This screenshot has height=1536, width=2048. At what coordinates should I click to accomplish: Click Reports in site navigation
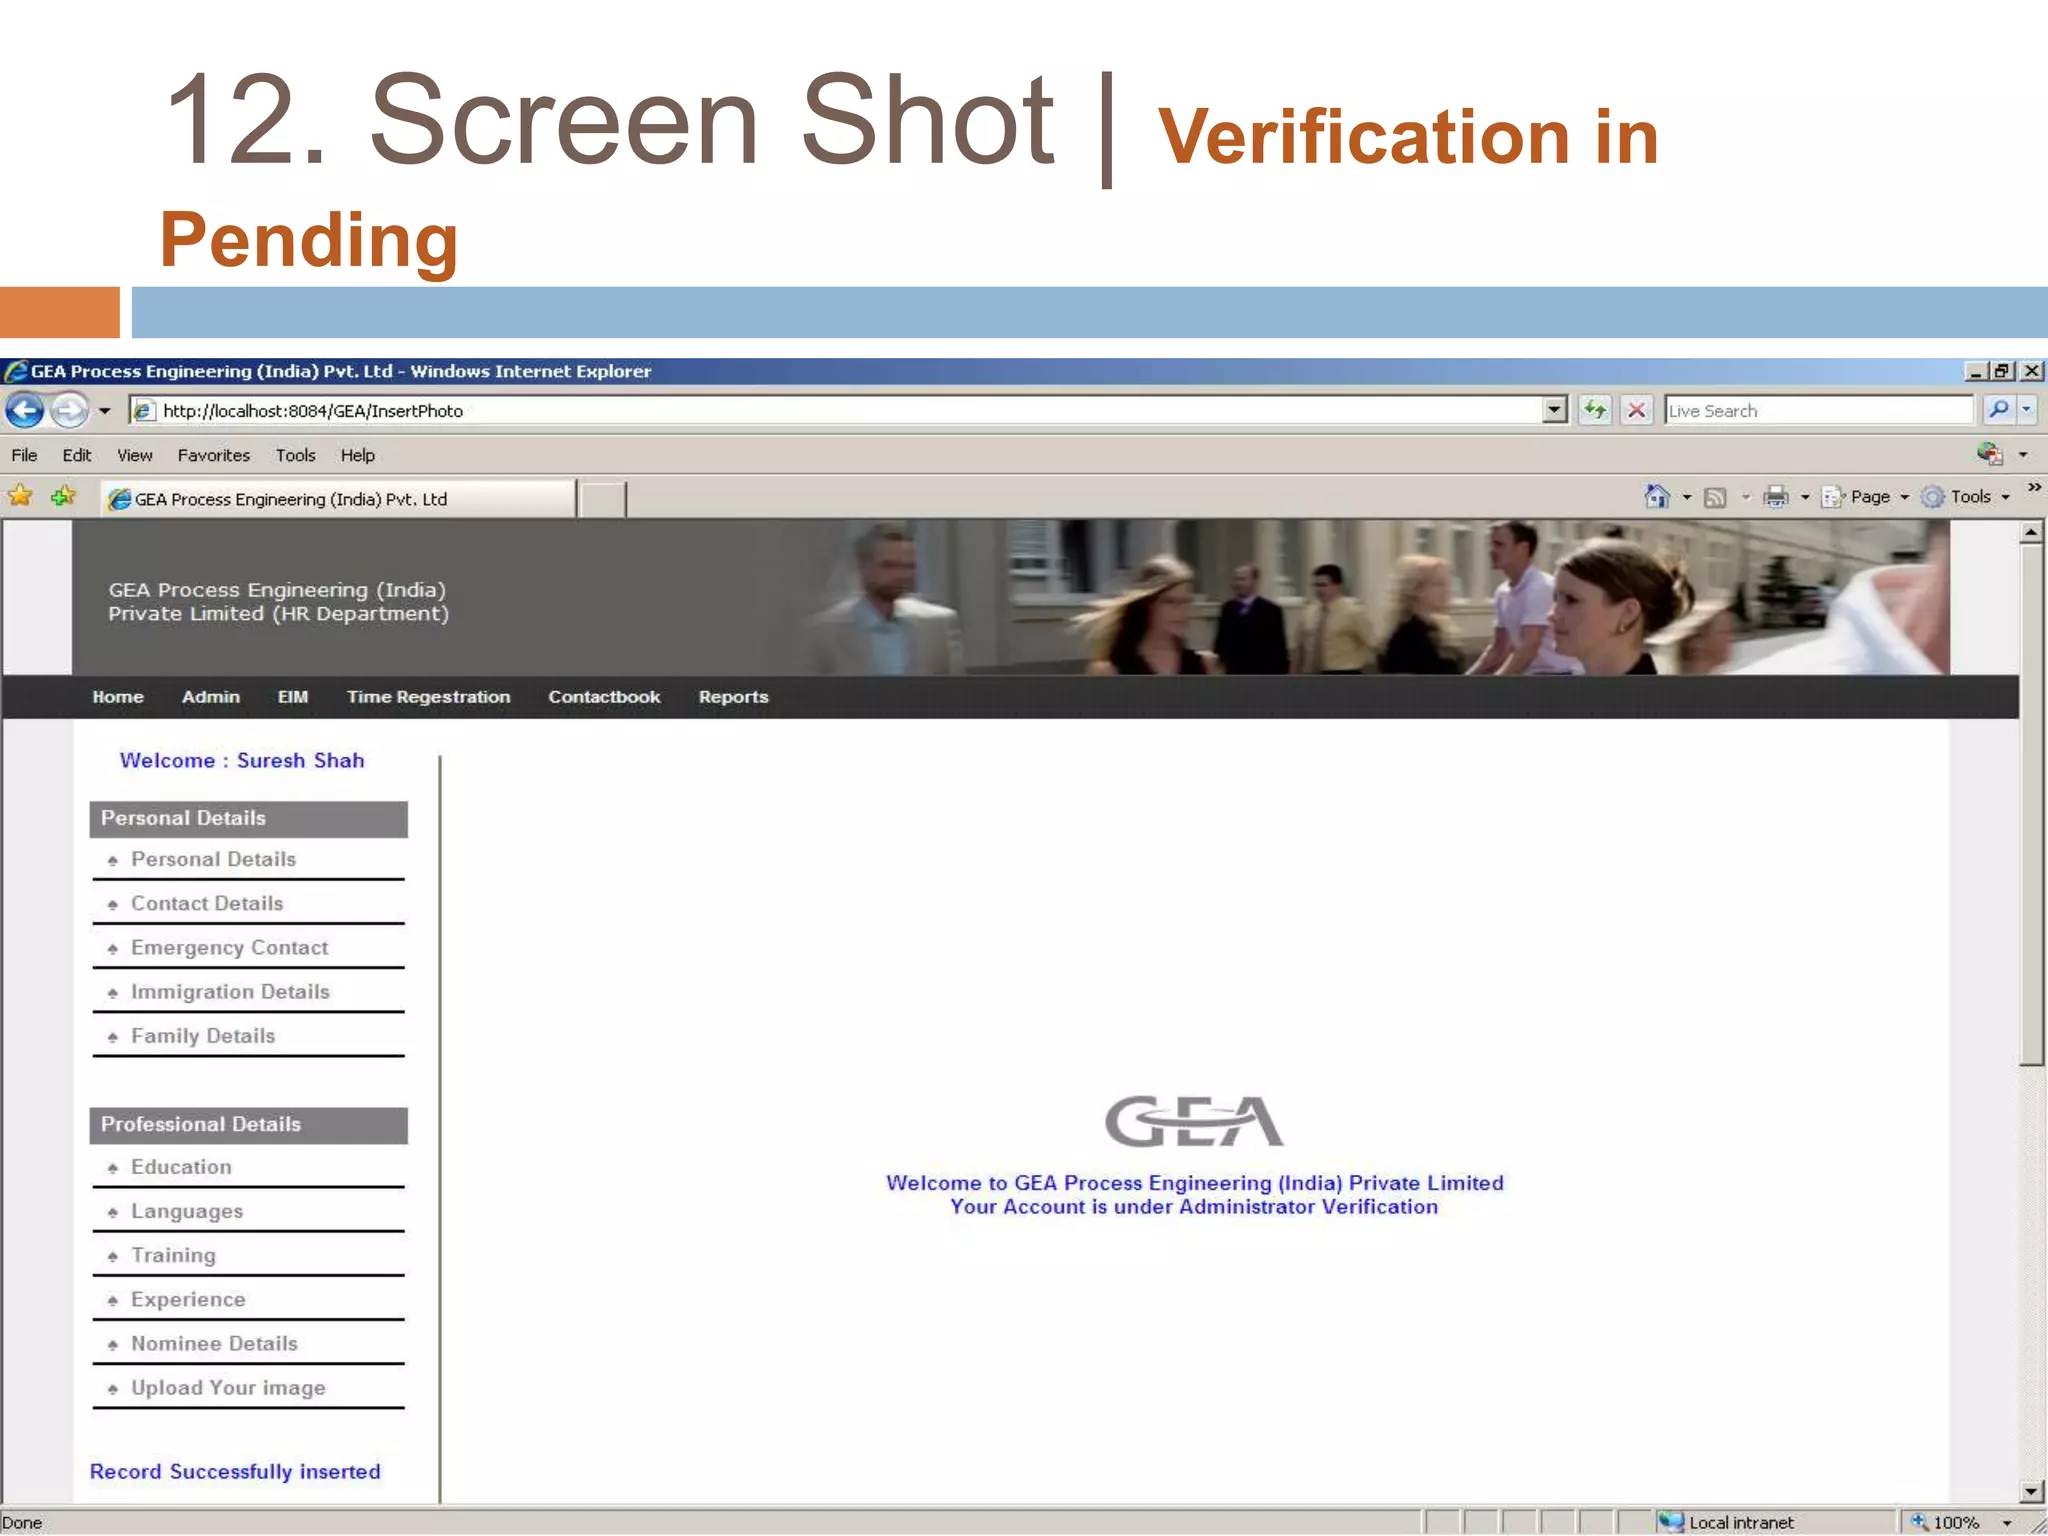[734, 697]
